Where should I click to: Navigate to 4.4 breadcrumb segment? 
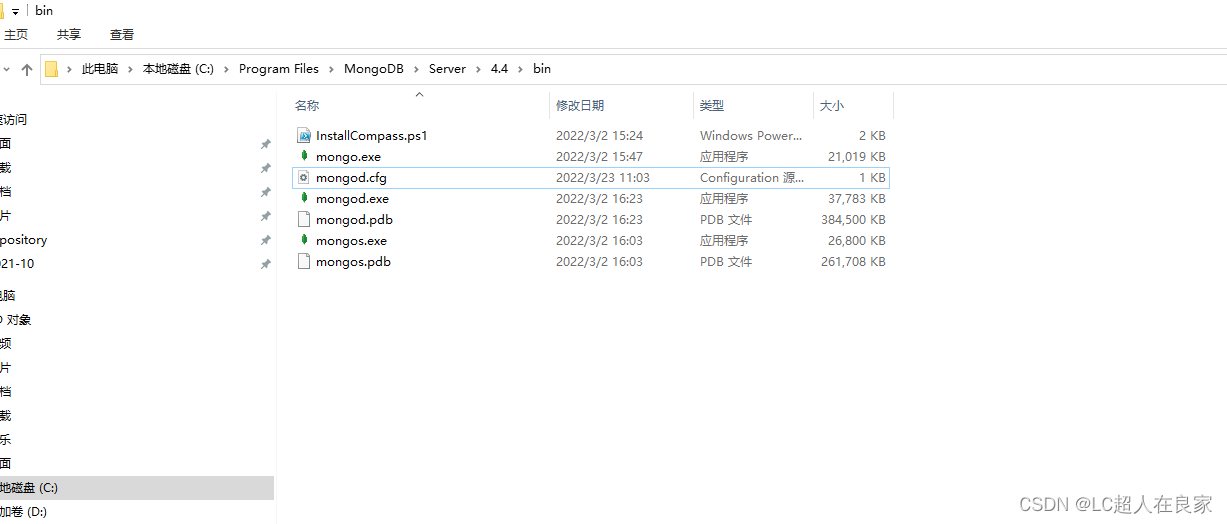pos(499,69)
